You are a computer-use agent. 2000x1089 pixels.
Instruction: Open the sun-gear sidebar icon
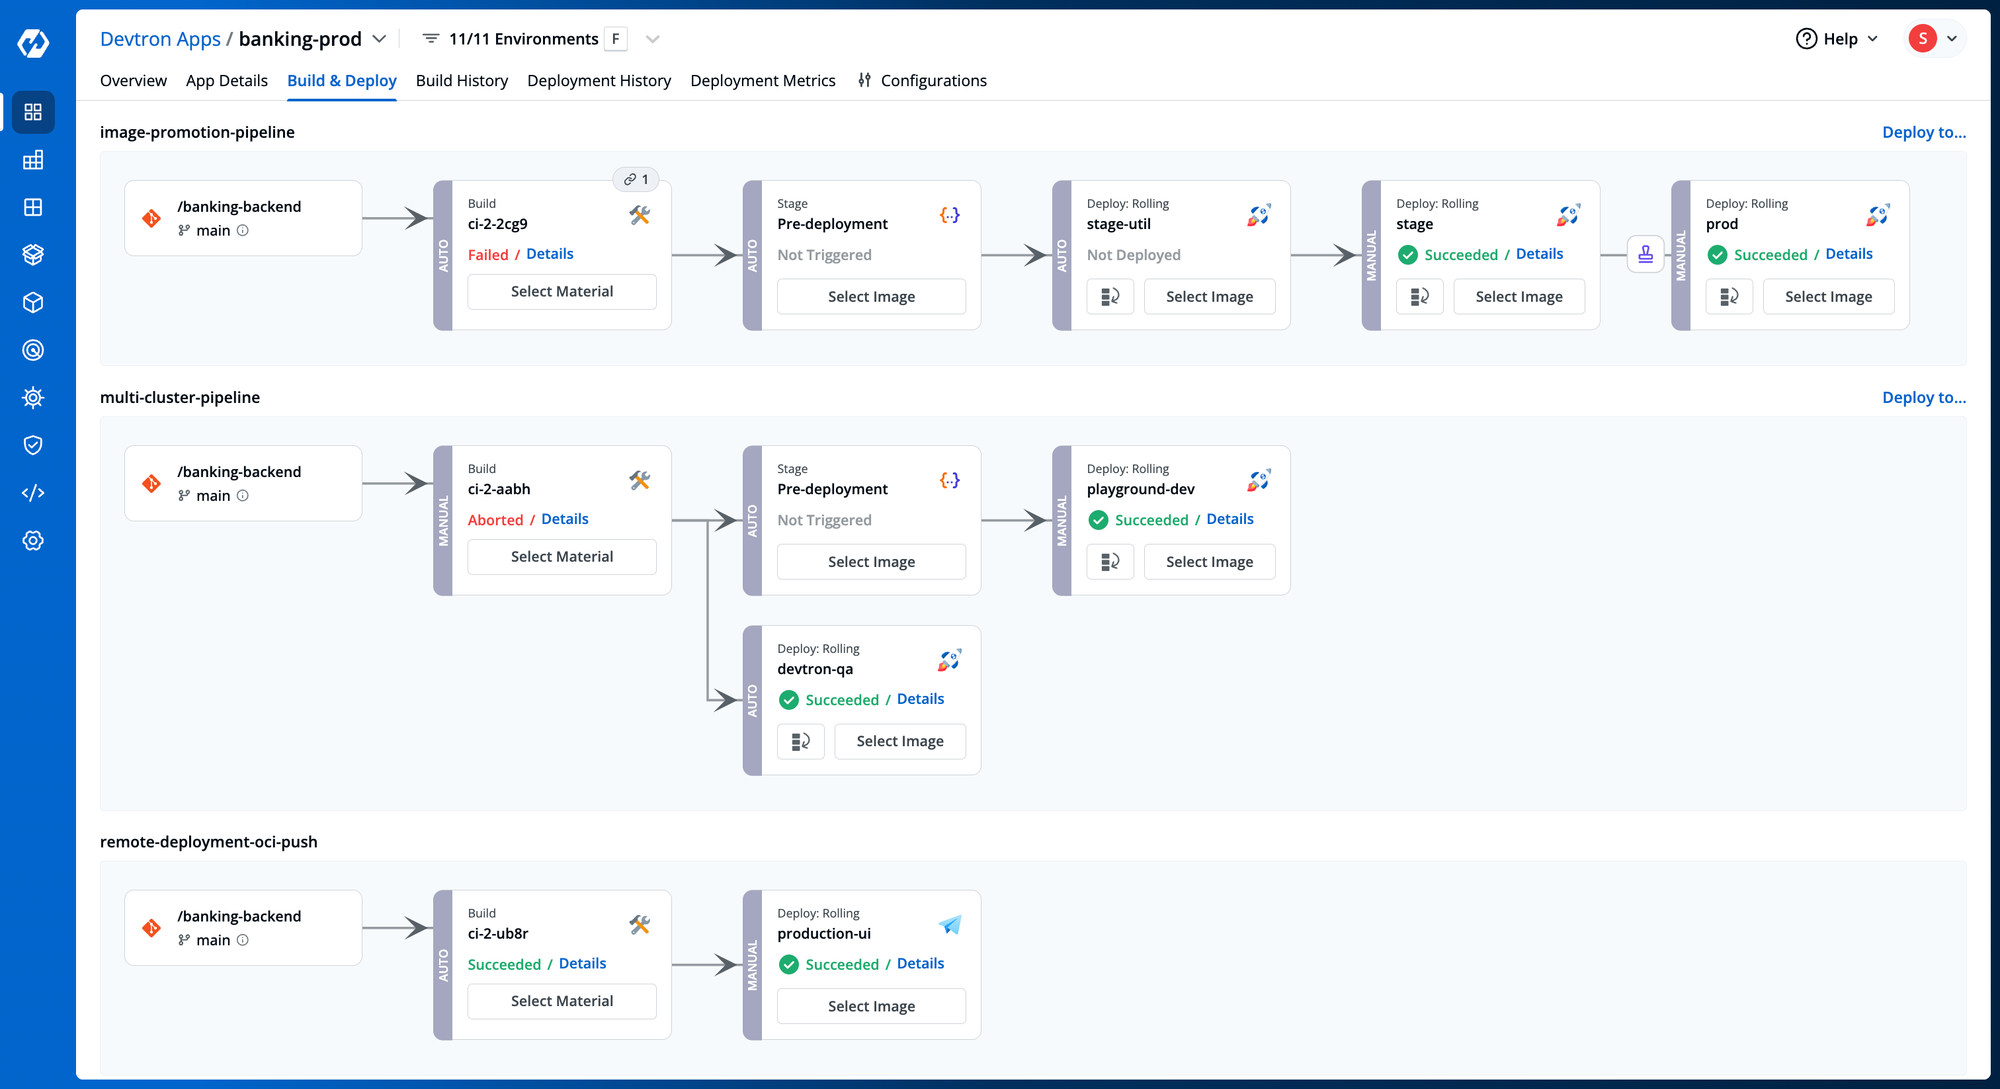click(33, 398)
